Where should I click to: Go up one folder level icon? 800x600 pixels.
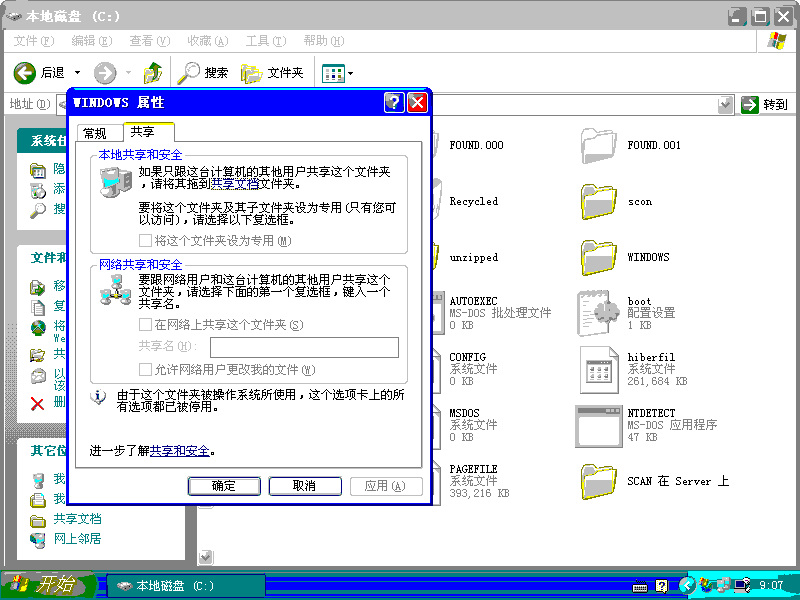click(153, 73)
